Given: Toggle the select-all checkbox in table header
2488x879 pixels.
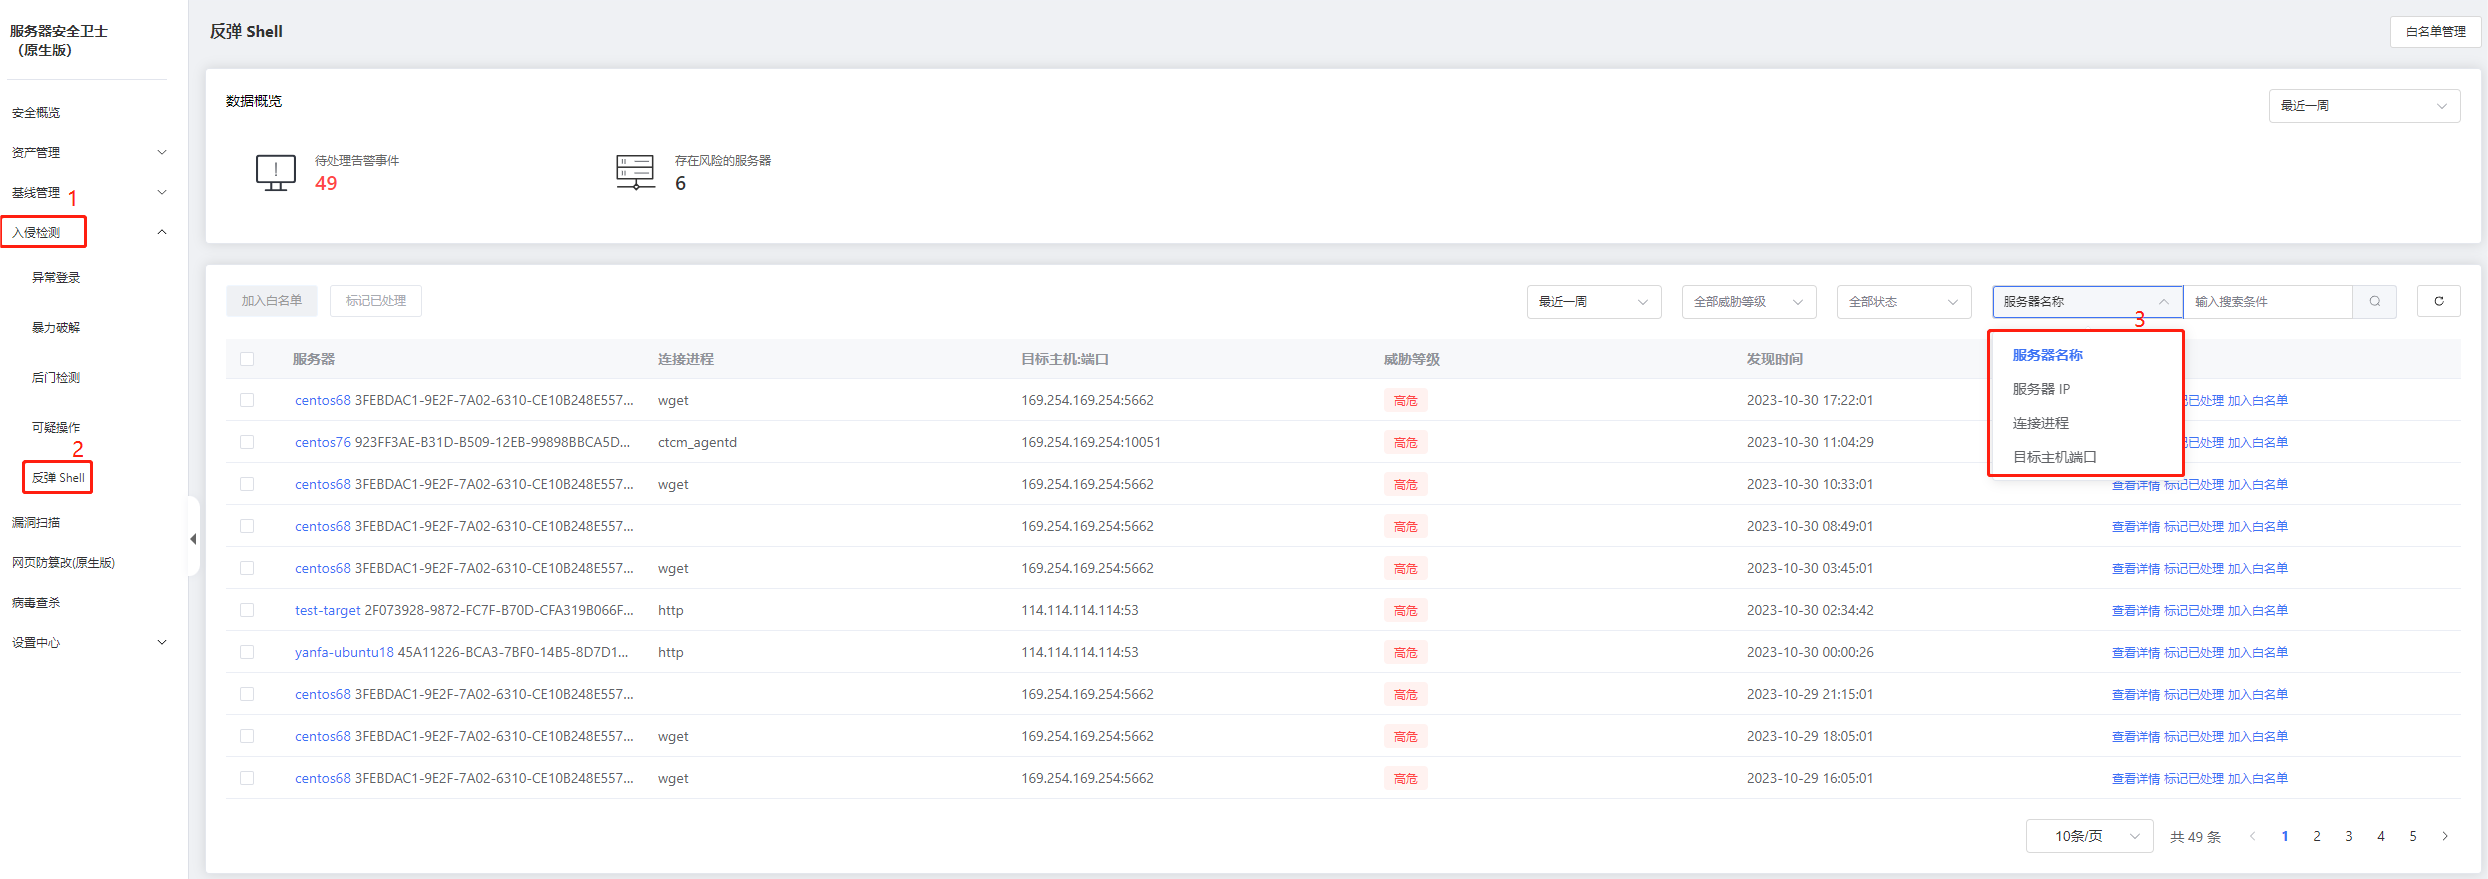Looking at the screenshot, I should point(247,359).
